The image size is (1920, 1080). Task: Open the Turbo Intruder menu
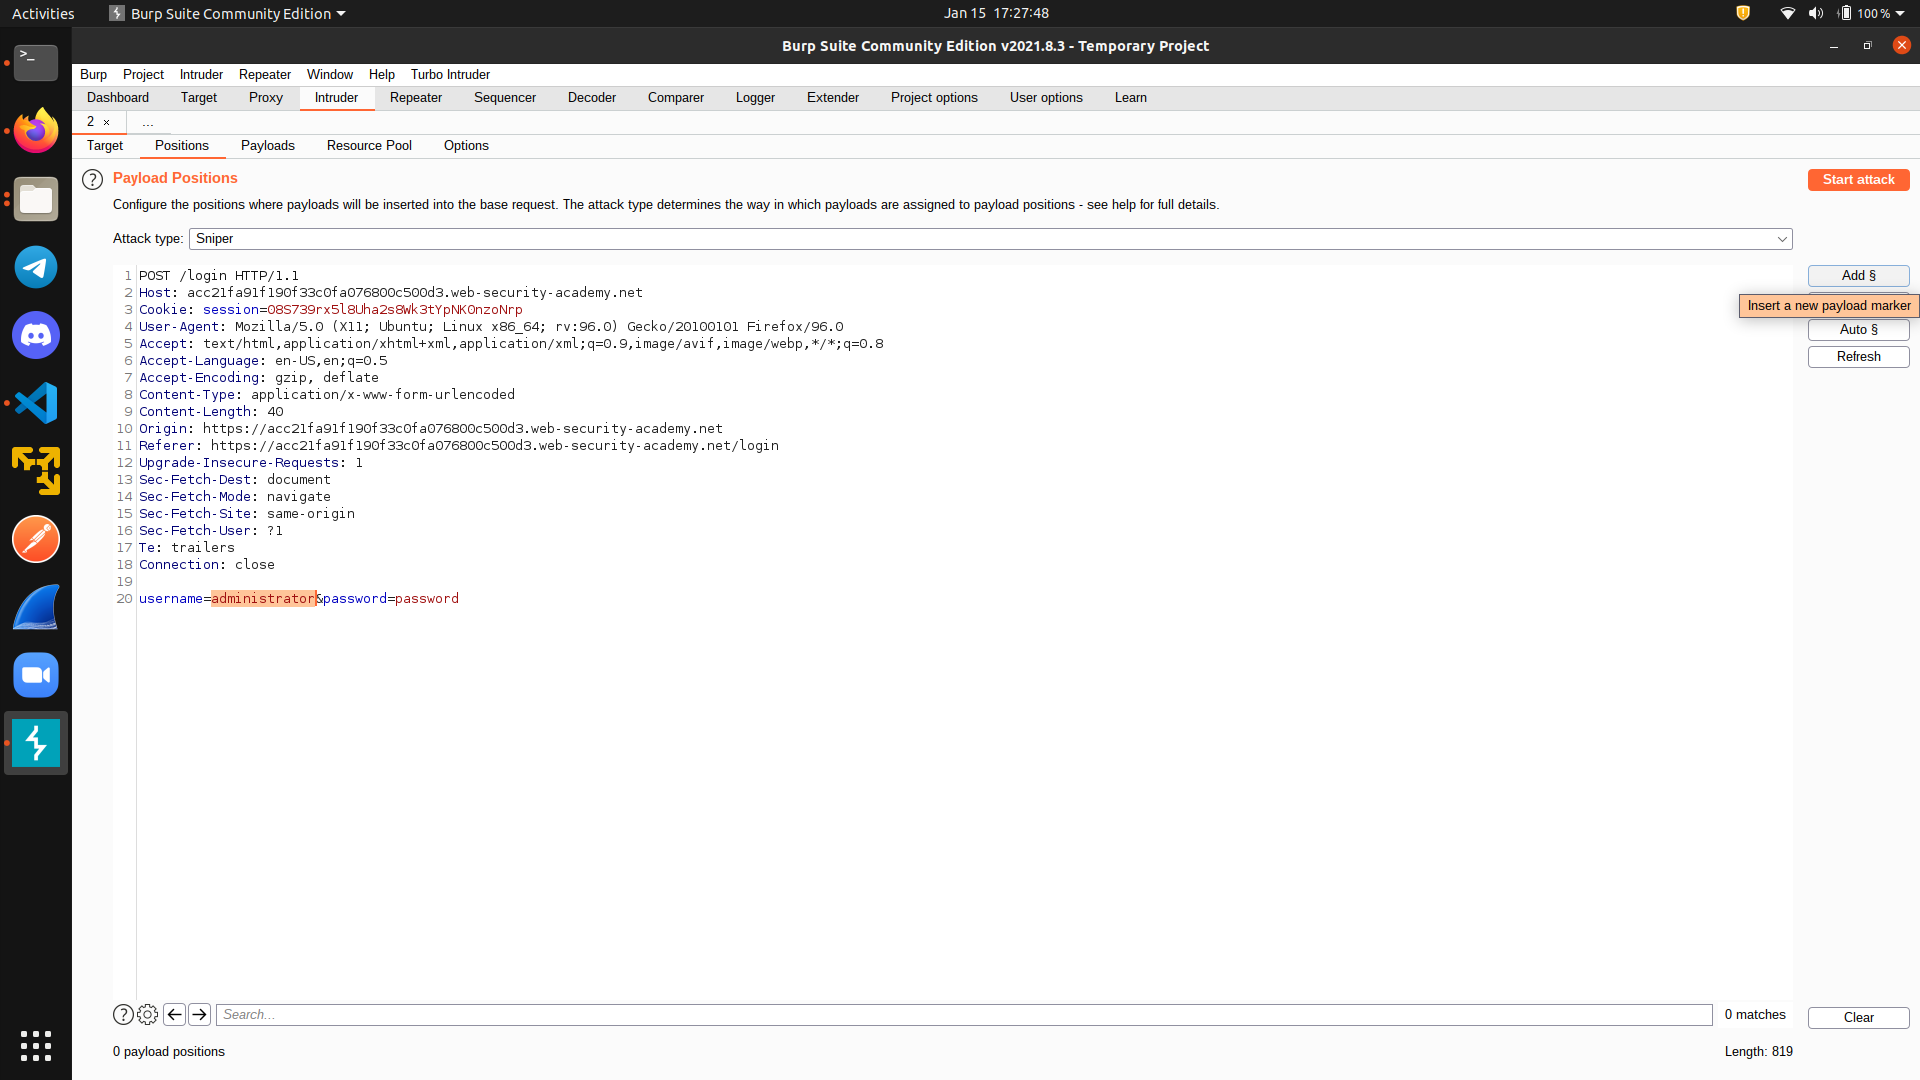click(450, 75)
